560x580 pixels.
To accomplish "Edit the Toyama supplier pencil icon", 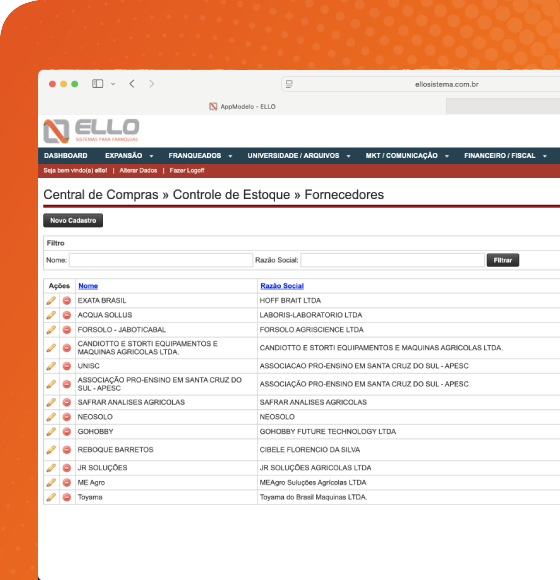I will pyautogui.click(x=51, y=497).
